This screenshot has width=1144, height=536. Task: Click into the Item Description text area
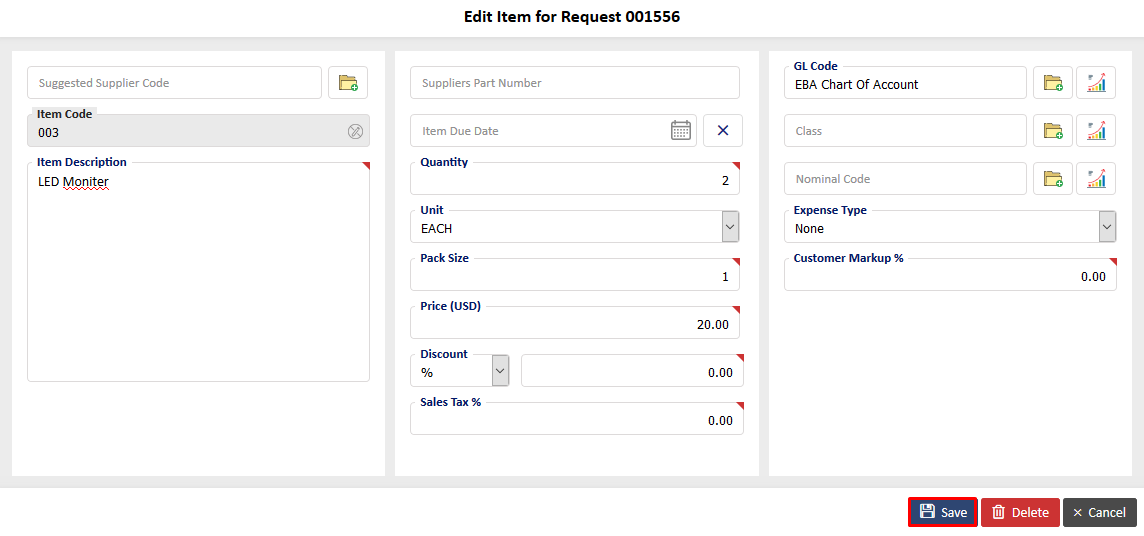(x=198, y=272)
